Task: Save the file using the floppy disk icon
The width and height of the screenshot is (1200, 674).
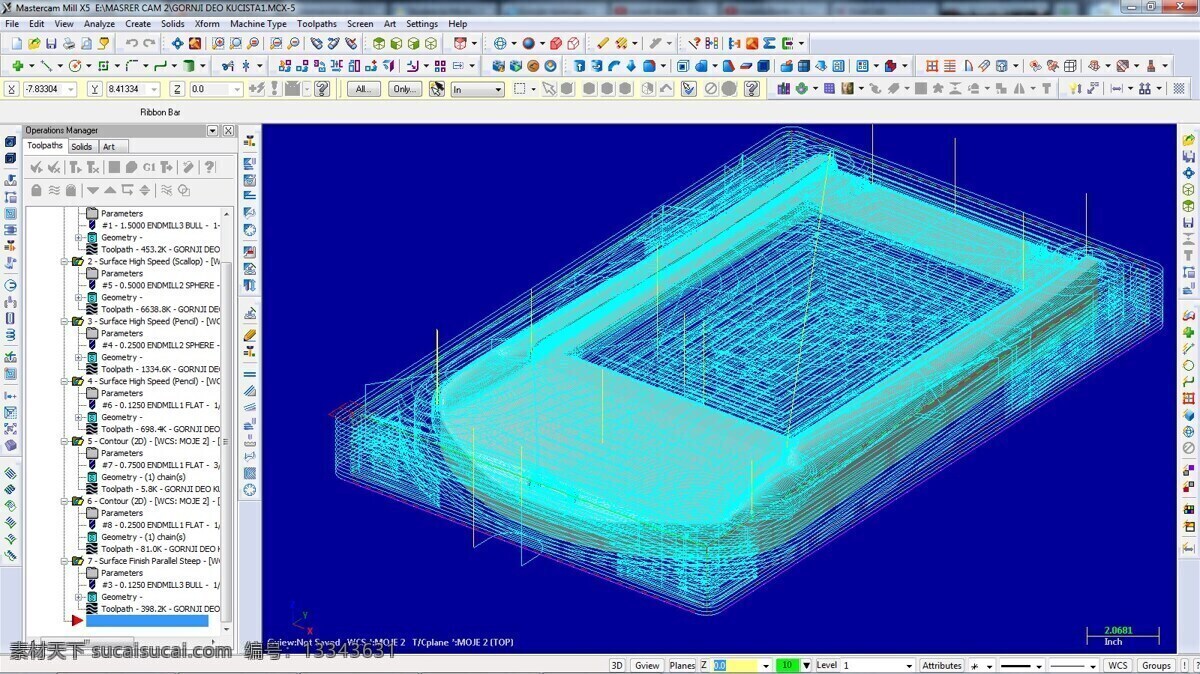Action: [51, 44]
